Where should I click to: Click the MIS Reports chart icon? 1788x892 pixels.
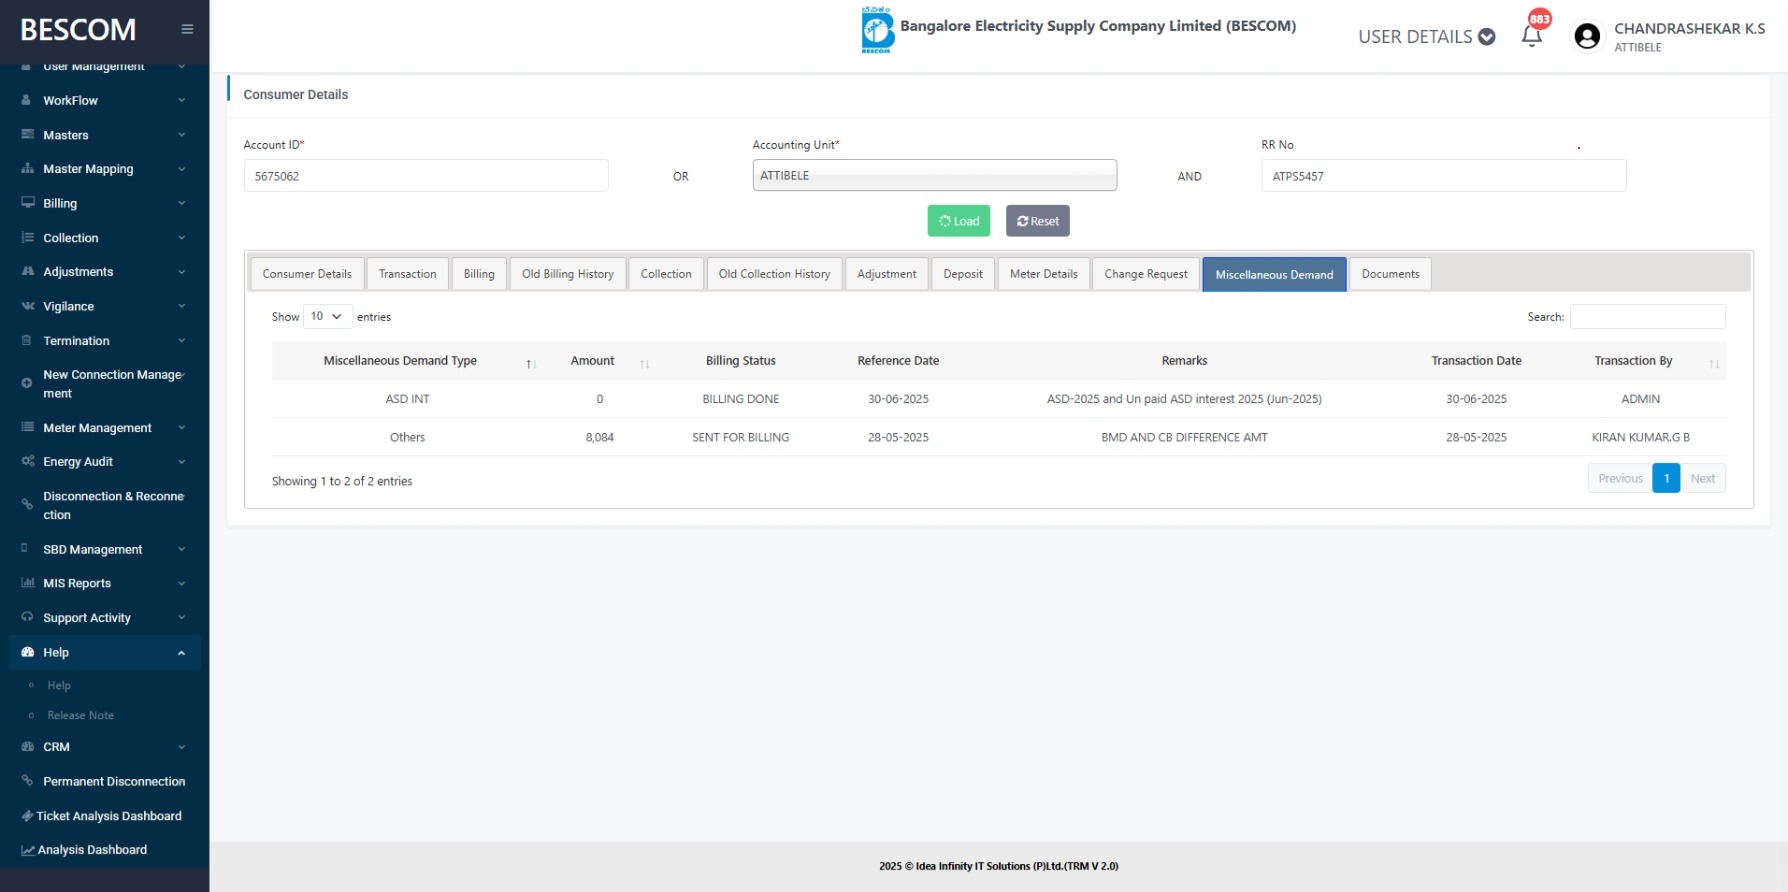click(x=28, y=583)
